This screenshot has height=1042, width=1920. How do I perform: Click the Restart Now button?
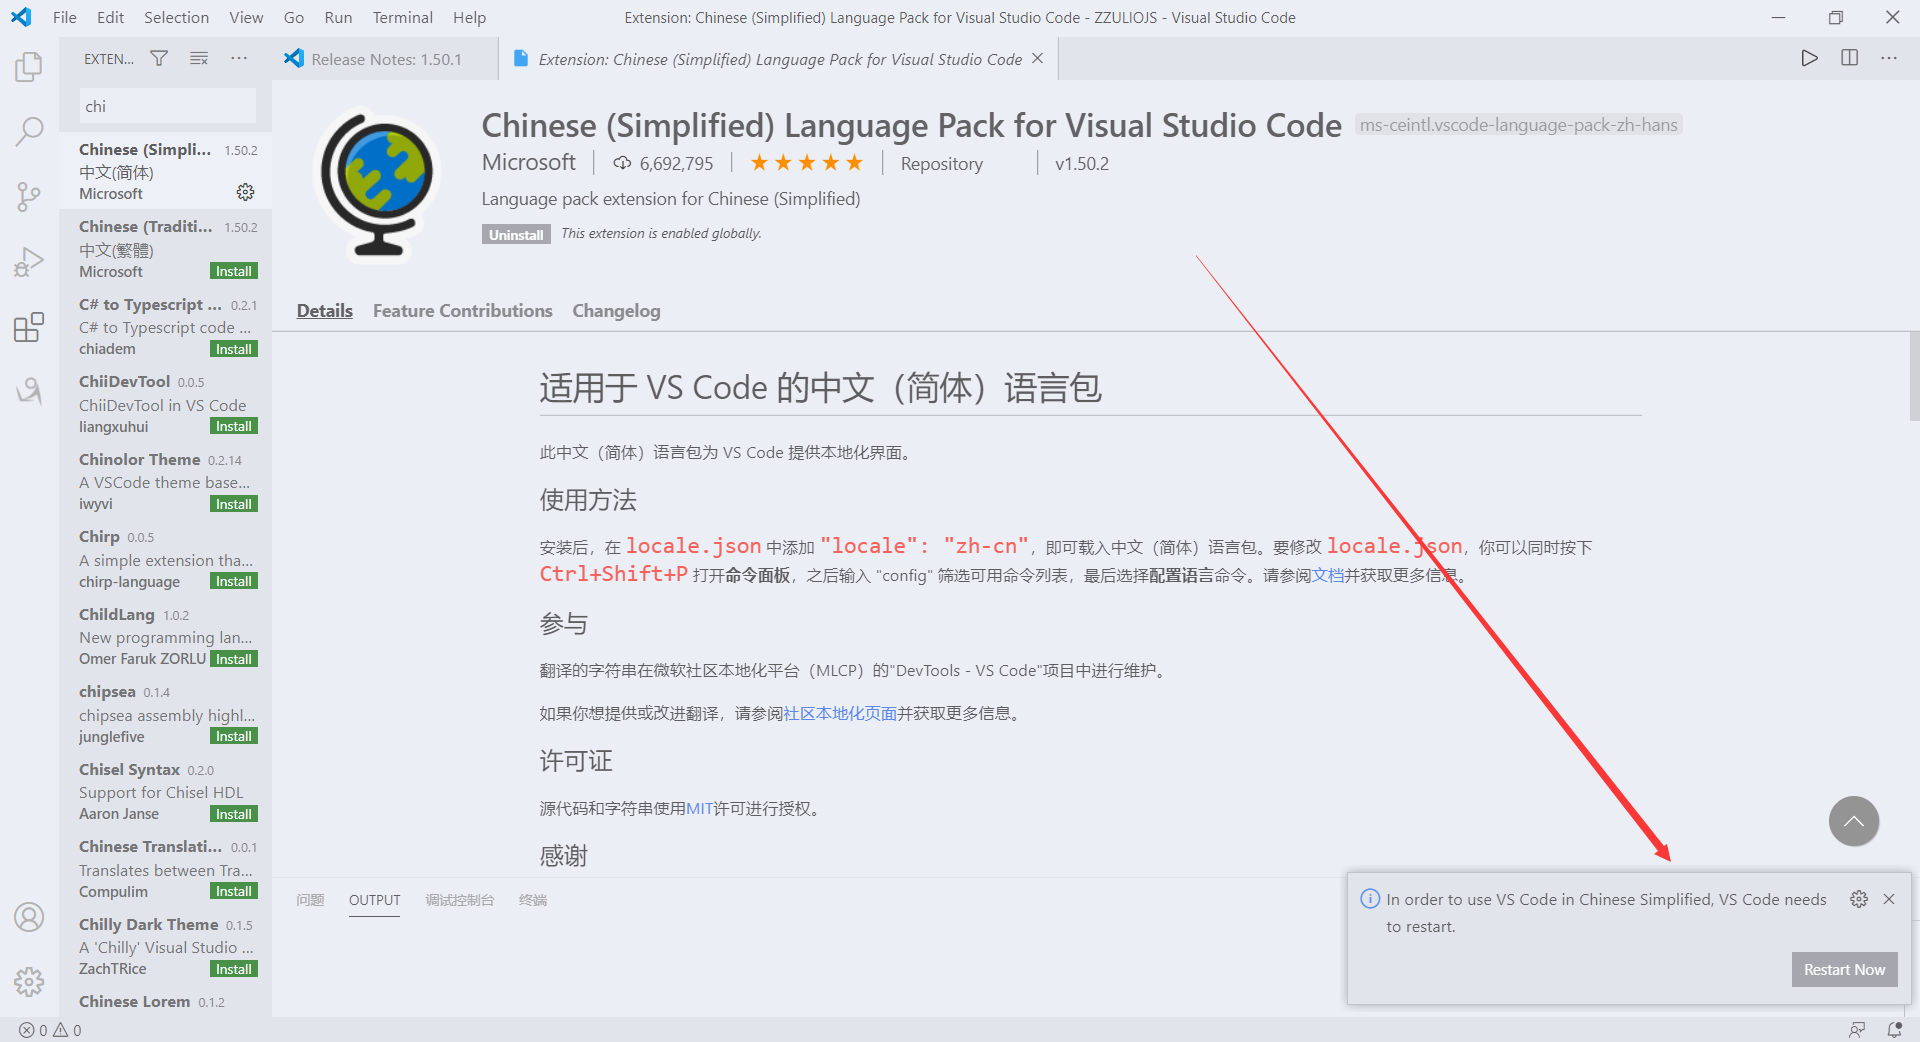pyautogui.click(x=1843, y=969)
